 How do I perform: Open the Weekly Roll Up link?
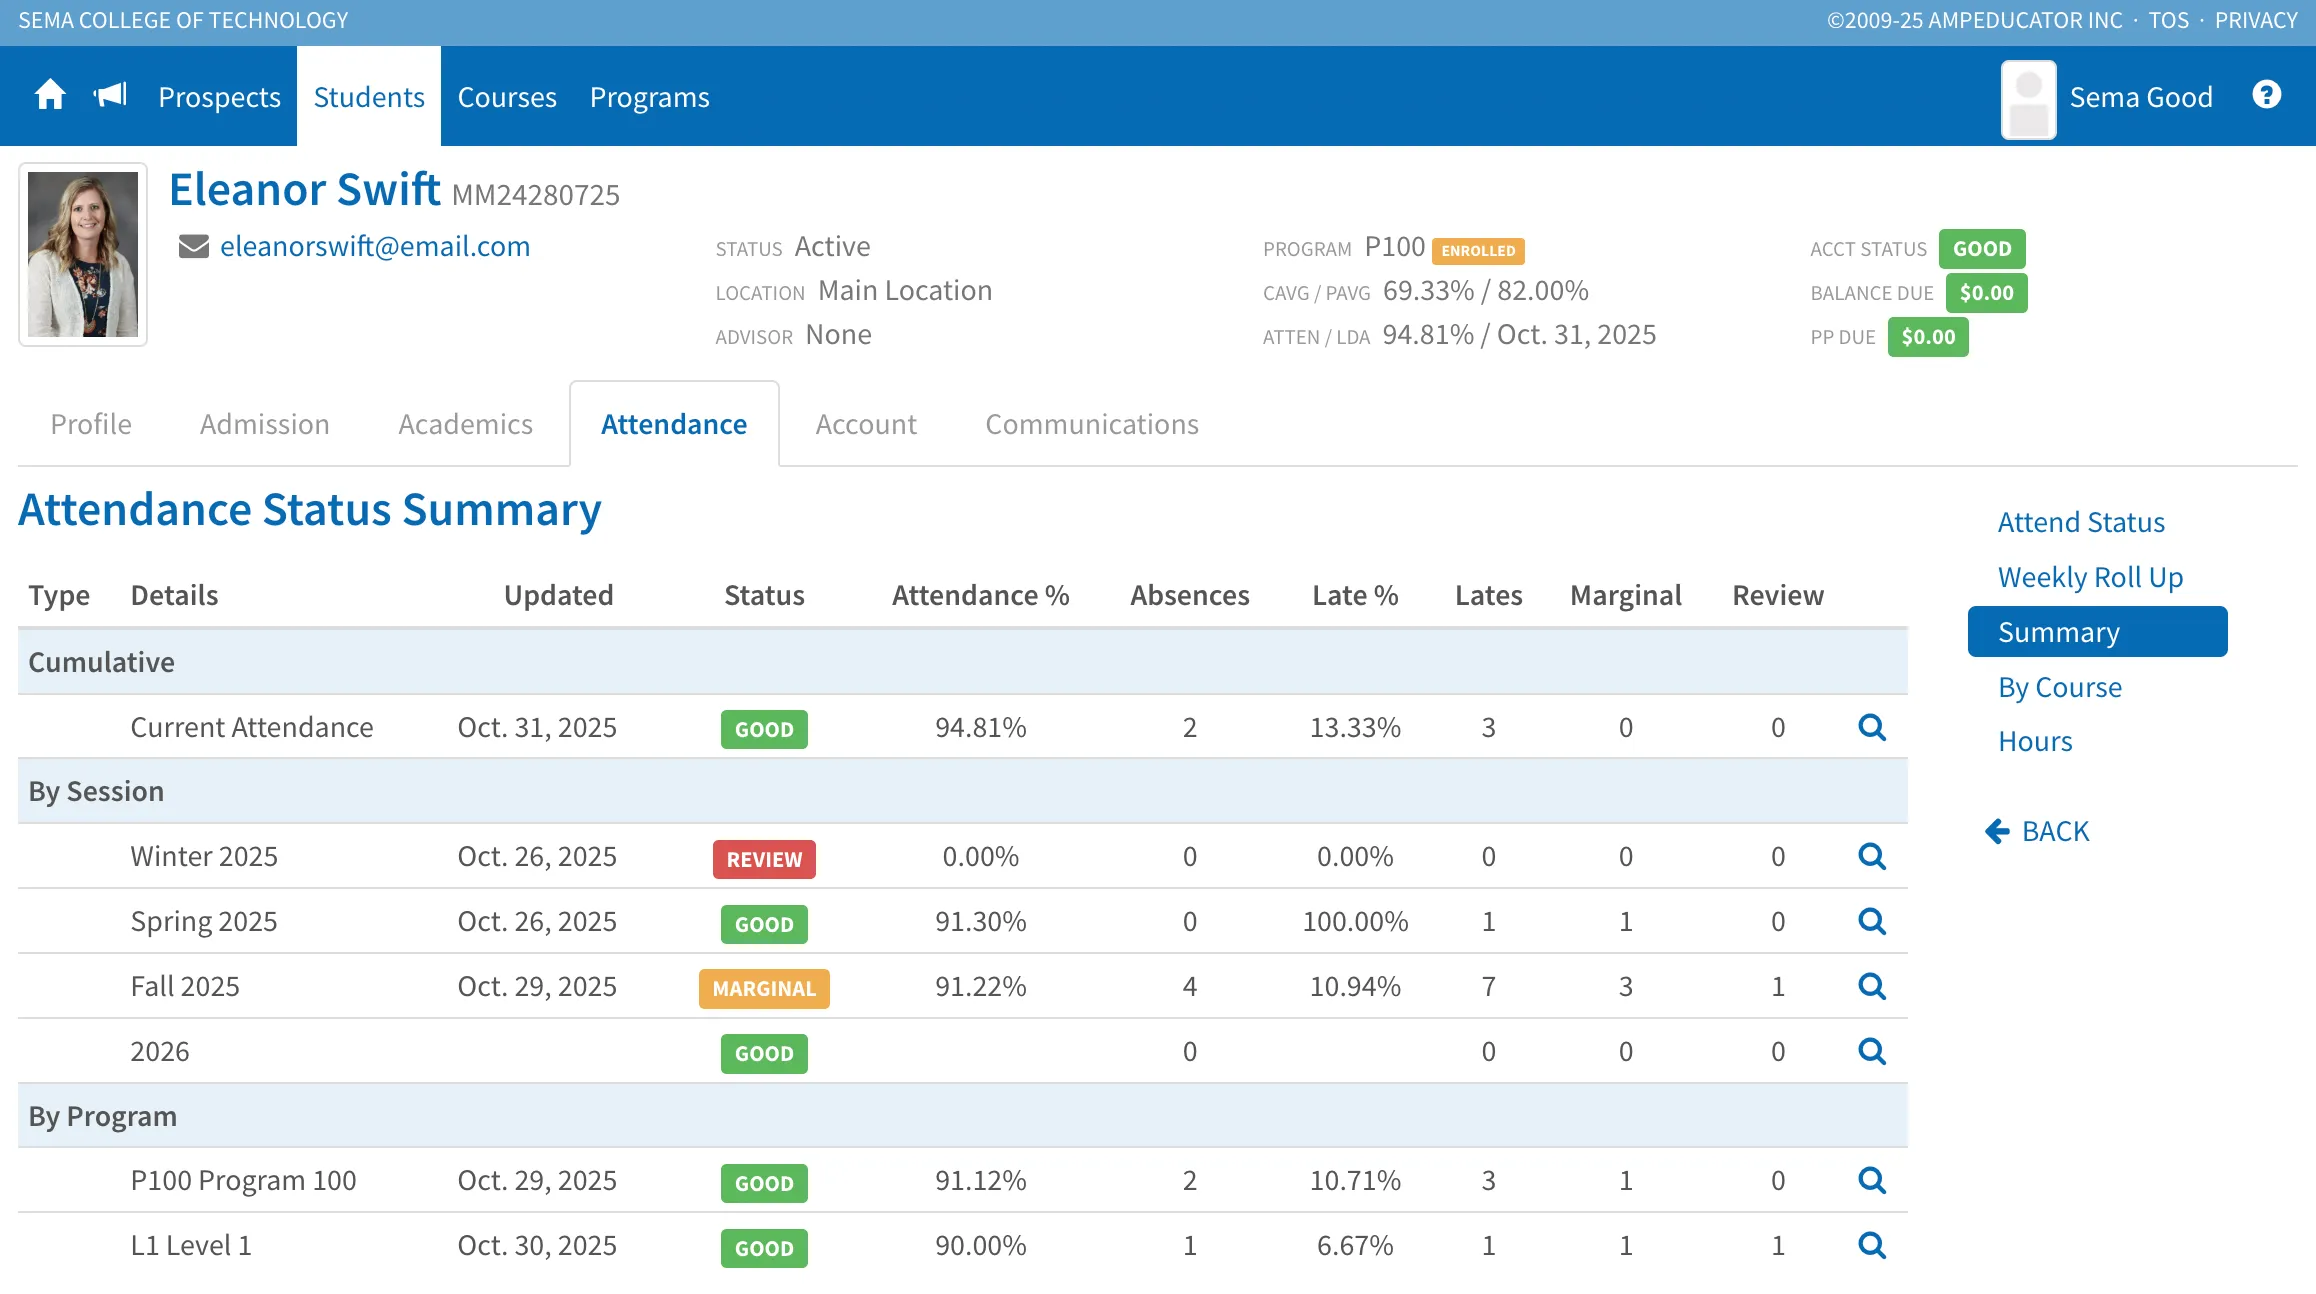tap(2090, 577)
